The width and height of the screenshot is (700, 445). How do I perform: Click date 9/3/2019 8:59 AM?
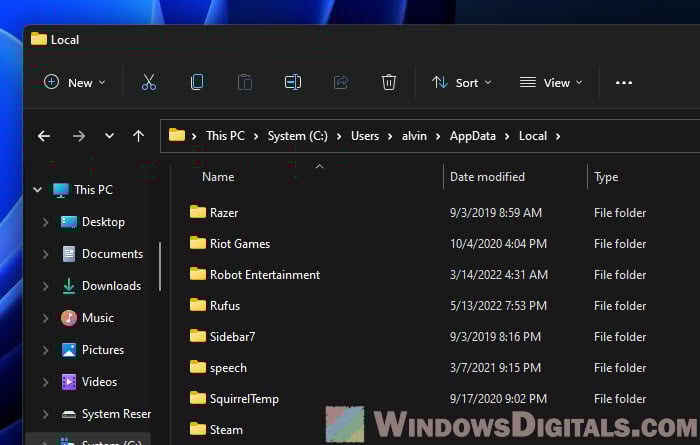(x=496, y=213)
